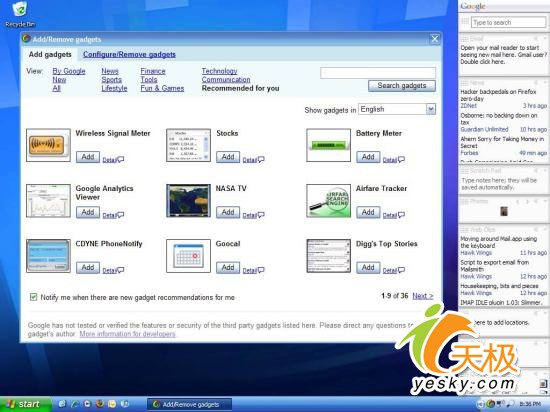The width and height of the screenshot is (550, 412).
Task: Click the Digg's Top Stories icon
Action: coord(328,256)
